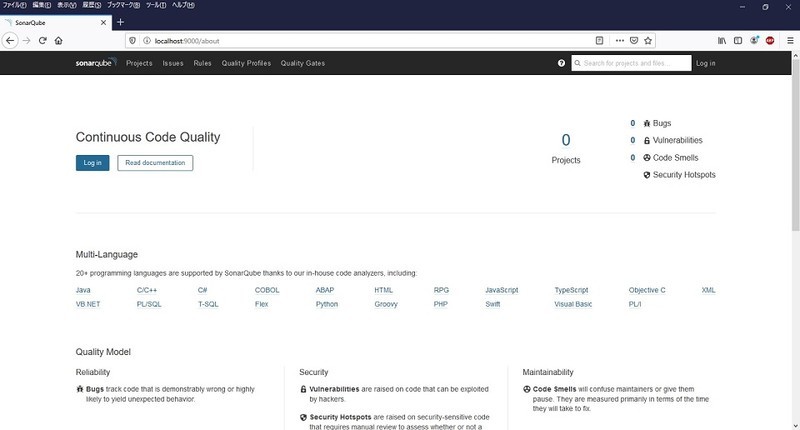Show sidebars icon in toolbar
Image resolution: width=800 pixels, height=430 pixels.
coord(738,41)
